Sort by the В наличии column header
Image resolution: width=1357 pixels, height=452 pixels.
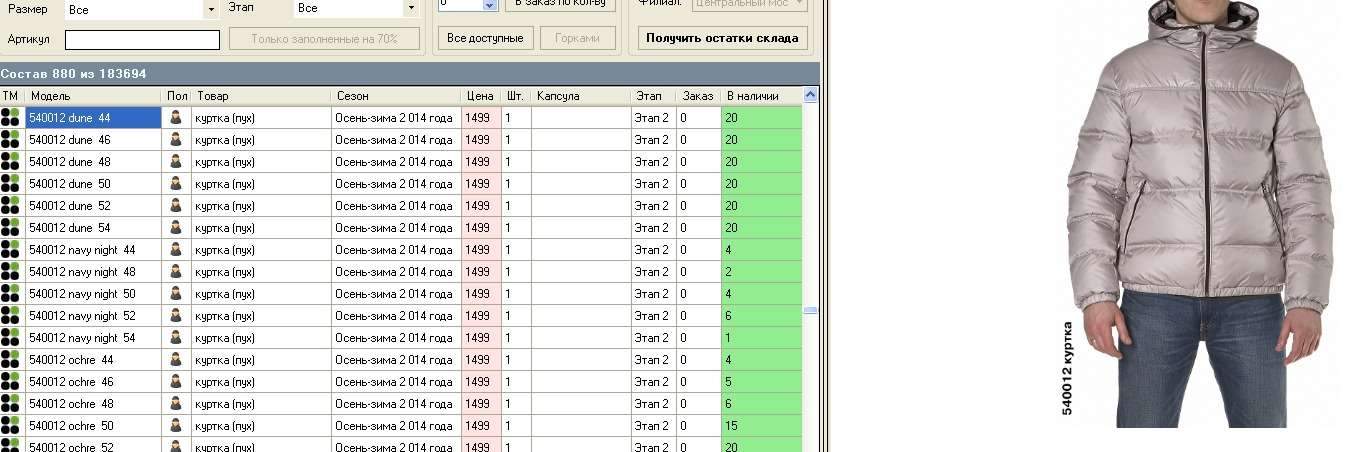761,96
